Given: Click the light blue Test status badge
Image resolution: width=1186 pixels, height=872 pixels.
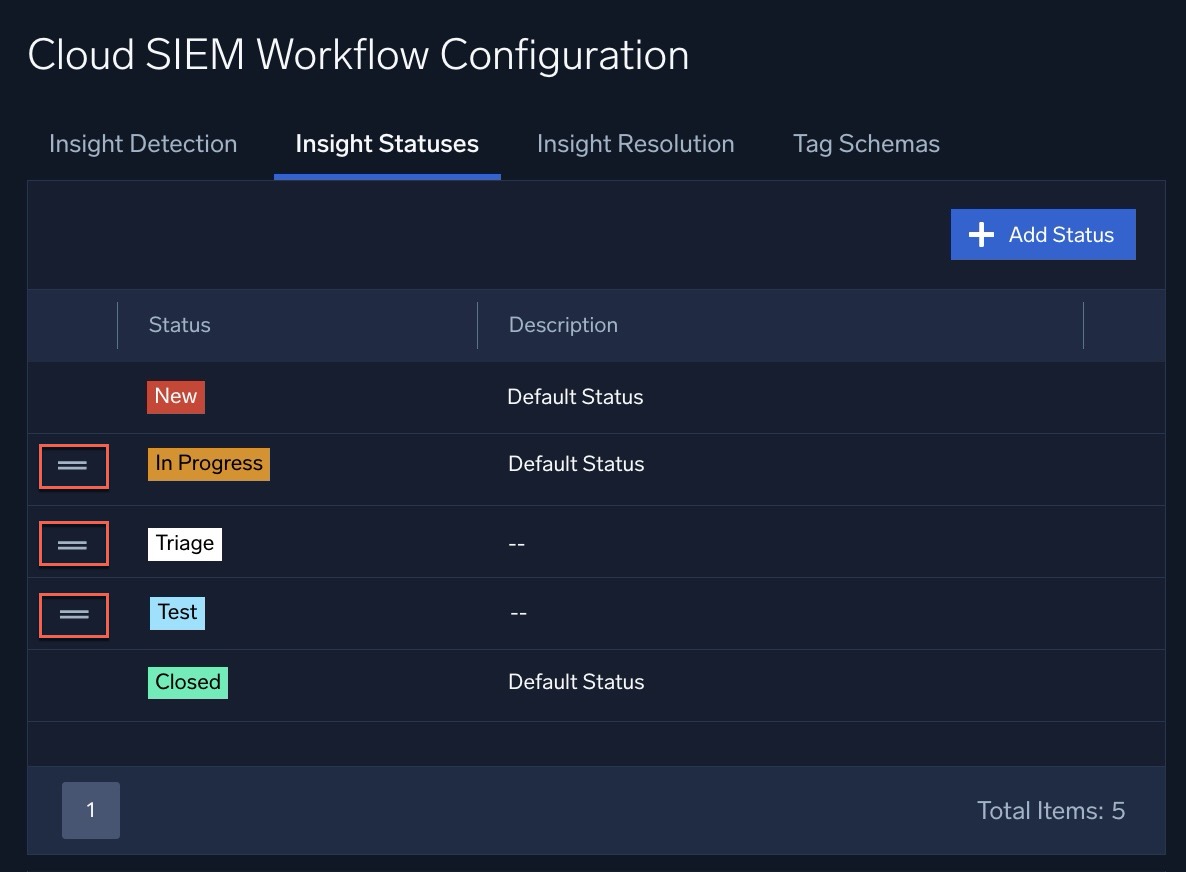Looking at the screenshot, I should (177, 613).
